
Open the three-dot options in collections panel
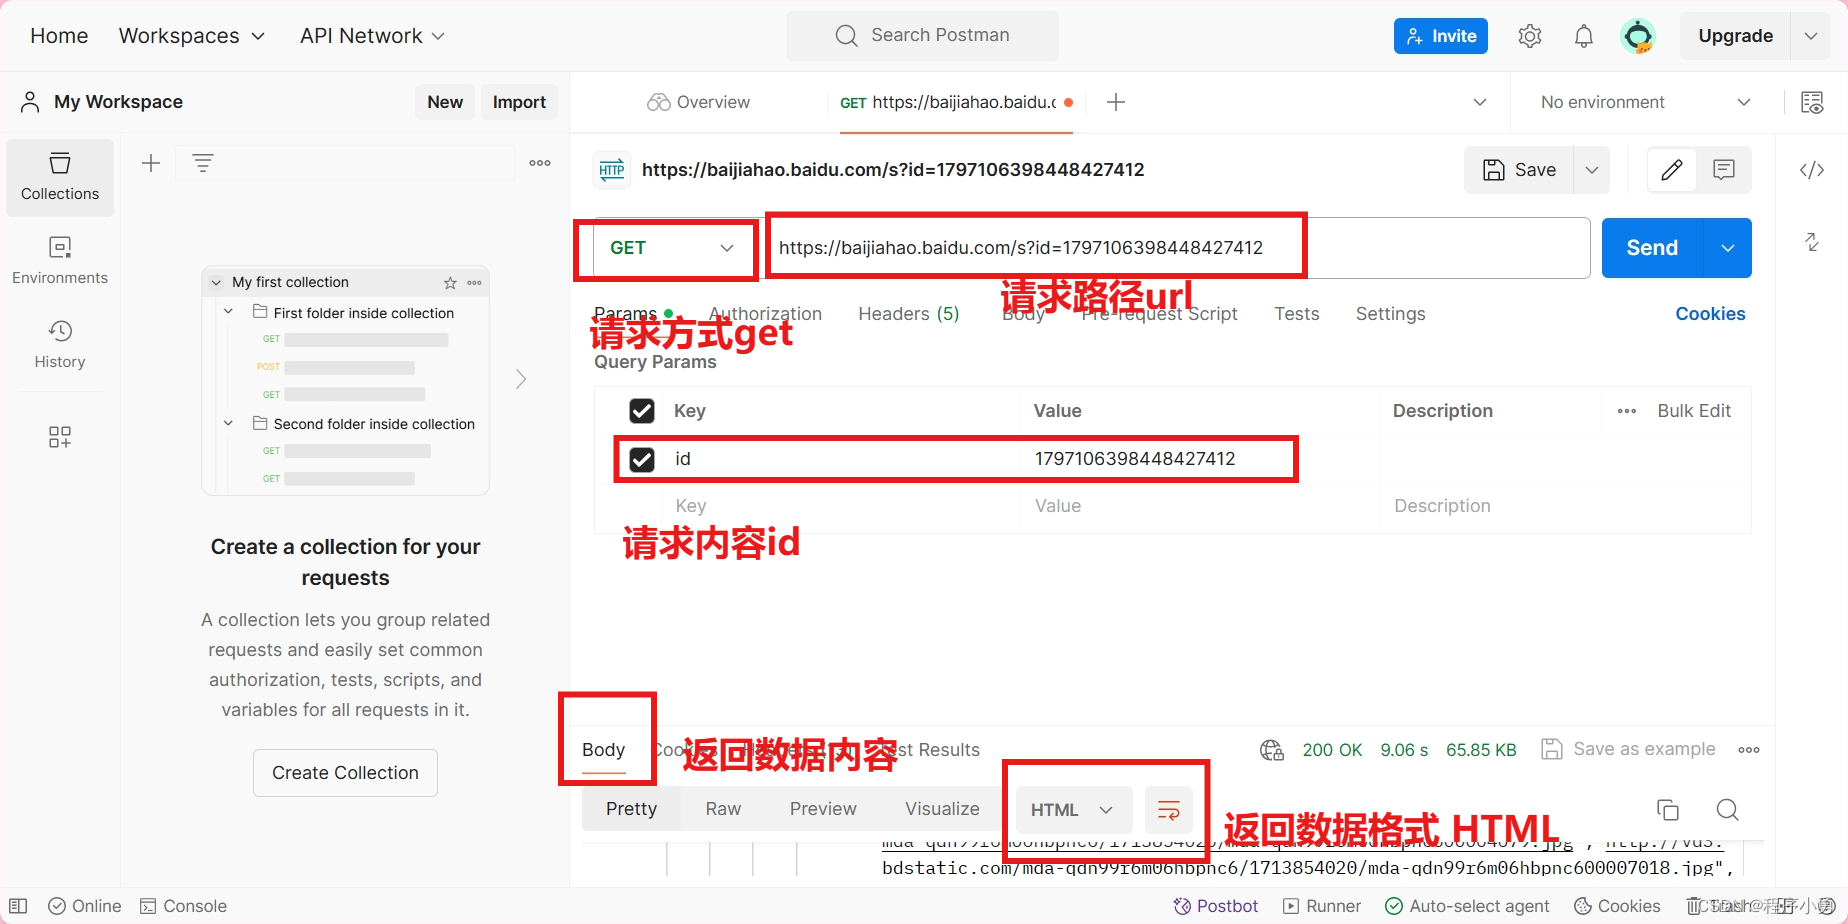[540, 163]
